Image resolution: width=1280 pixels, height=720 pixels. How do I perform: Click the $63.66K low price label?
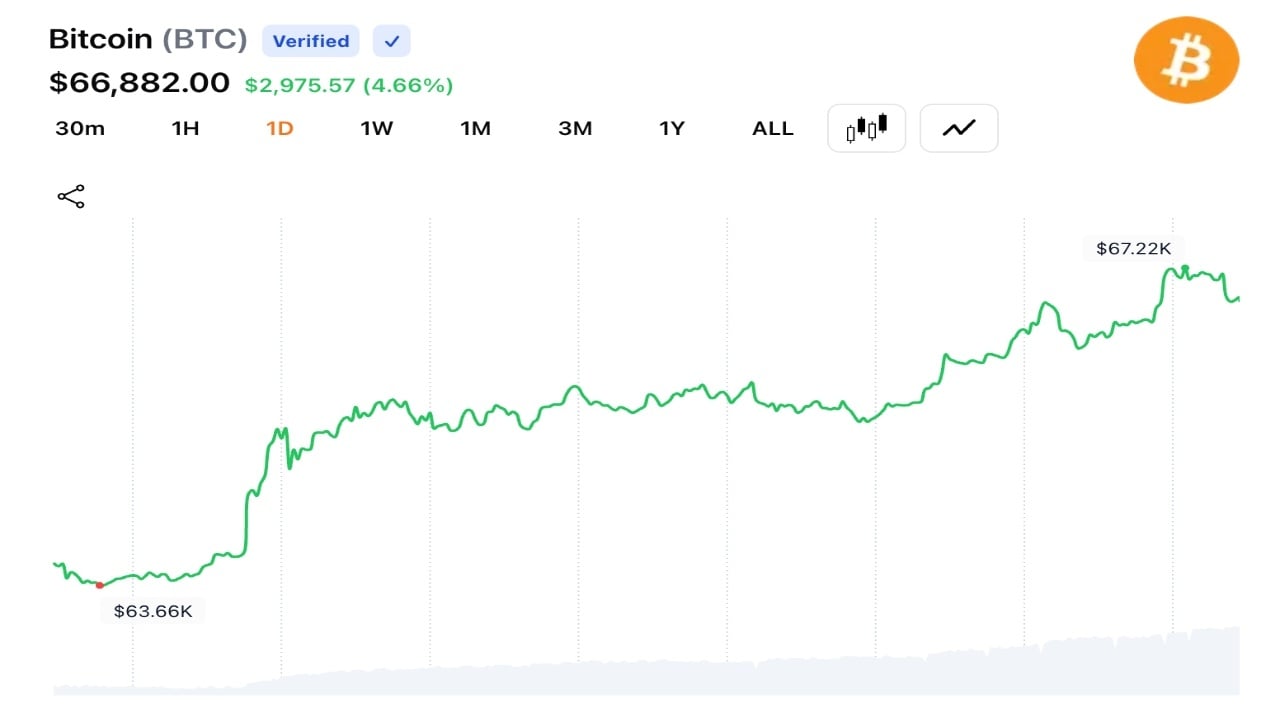tap(153, 611)
